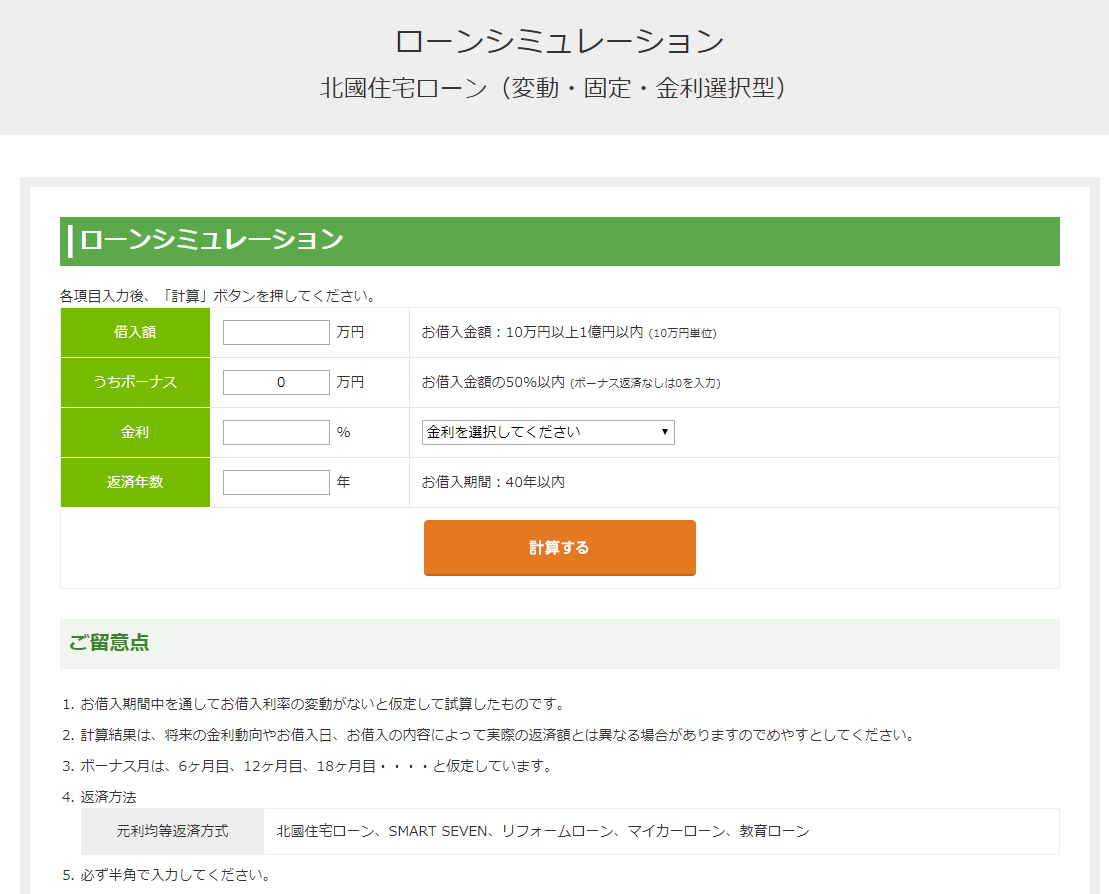Open the 金利を選択してください dropdown

548,432
